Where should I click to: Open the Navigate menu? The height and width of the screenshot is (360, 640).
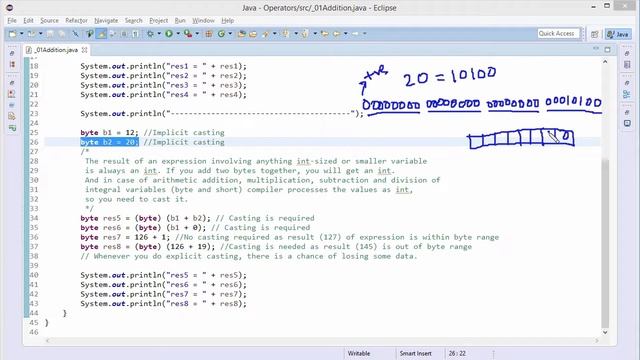[106, 20]
